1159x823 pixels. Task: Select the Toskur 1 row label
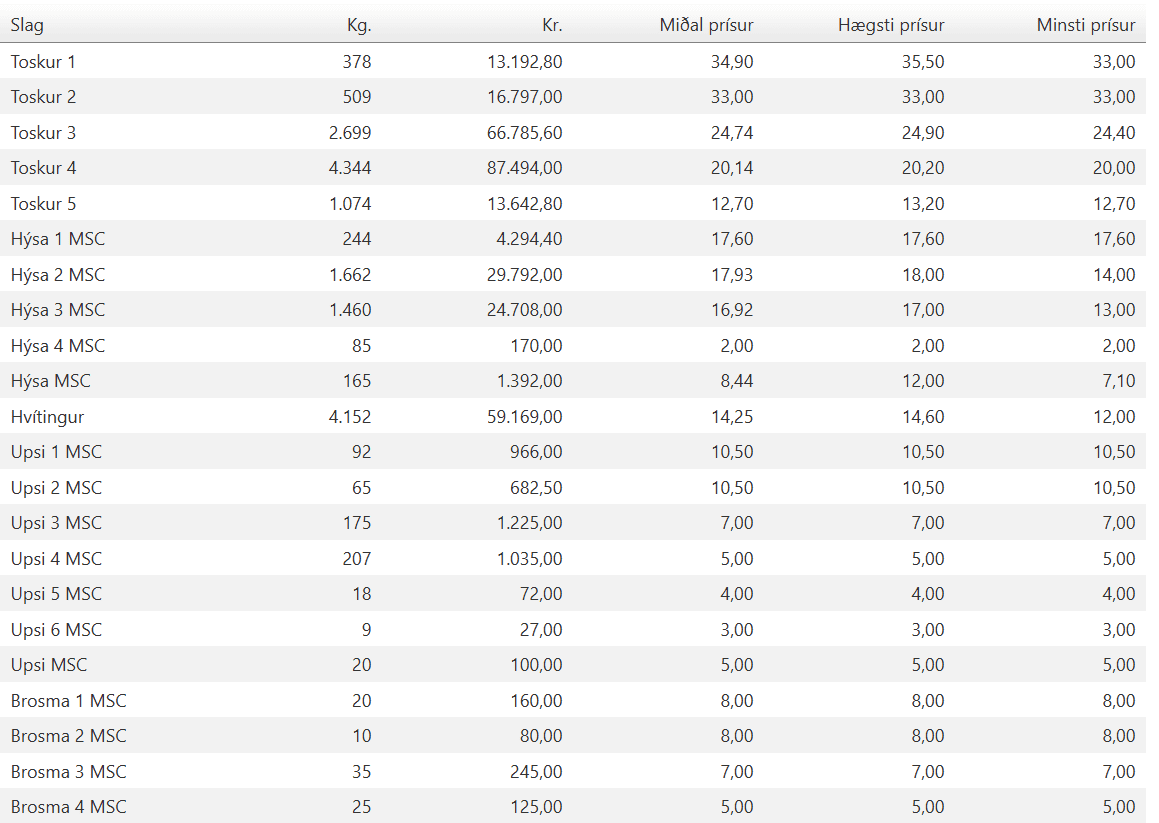43,62
